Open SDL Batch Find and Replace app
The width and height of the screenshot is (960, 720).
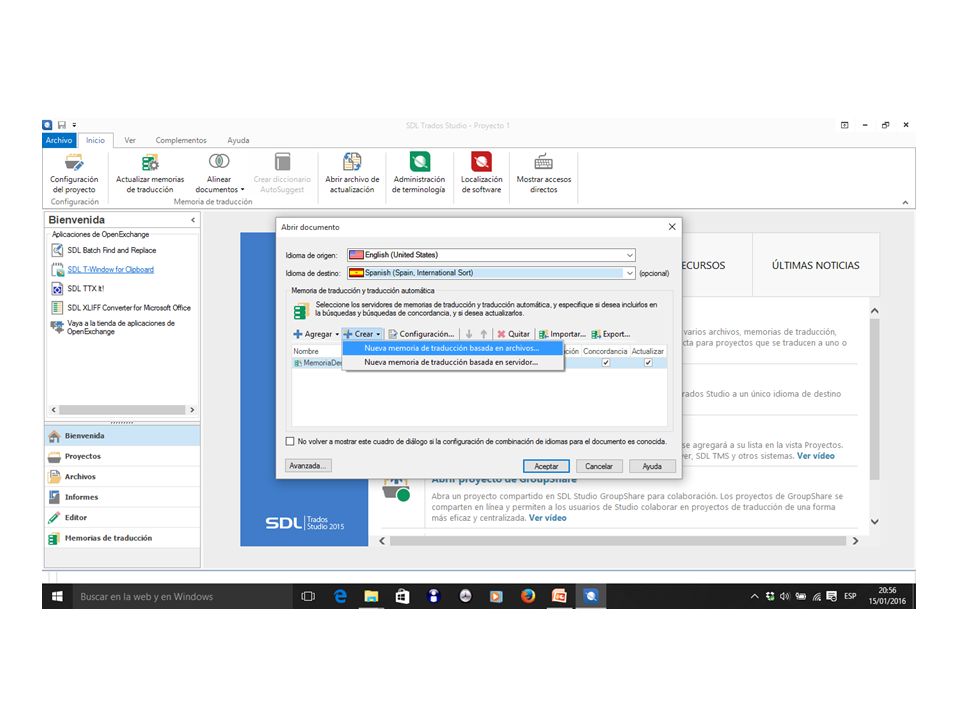(111, 250)
